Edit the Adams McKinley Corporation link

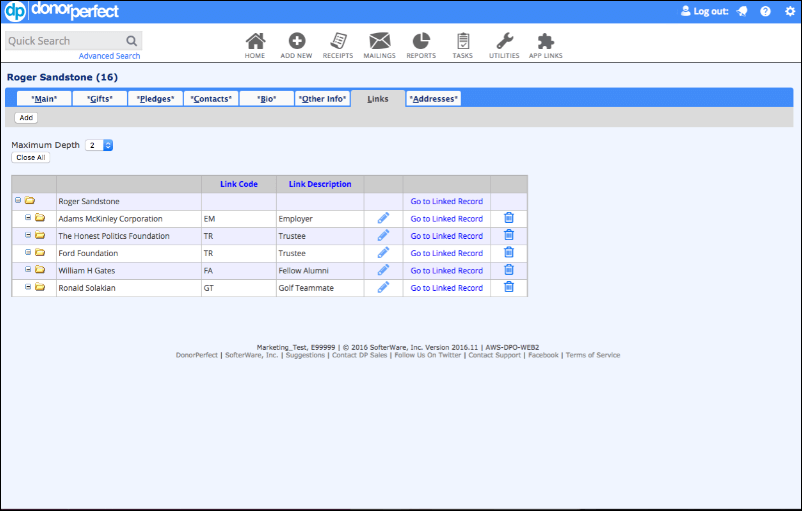click(x=383, y=218)
